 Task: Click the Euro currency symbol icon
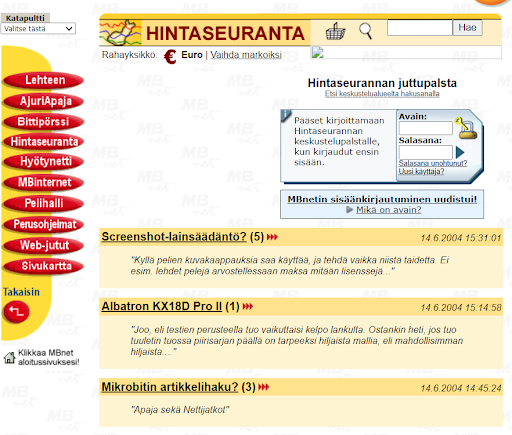pos(170,56)
